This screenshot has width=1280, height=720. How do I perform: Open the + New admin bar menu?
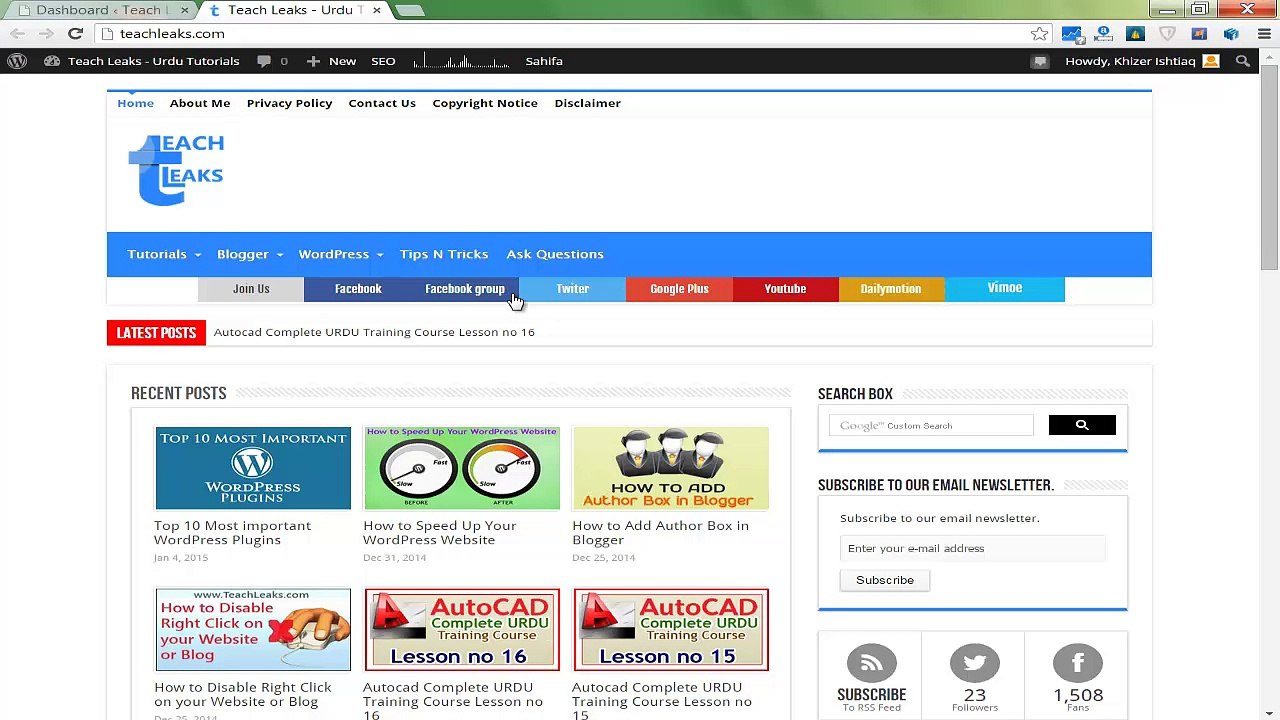(x=331, y=61)
